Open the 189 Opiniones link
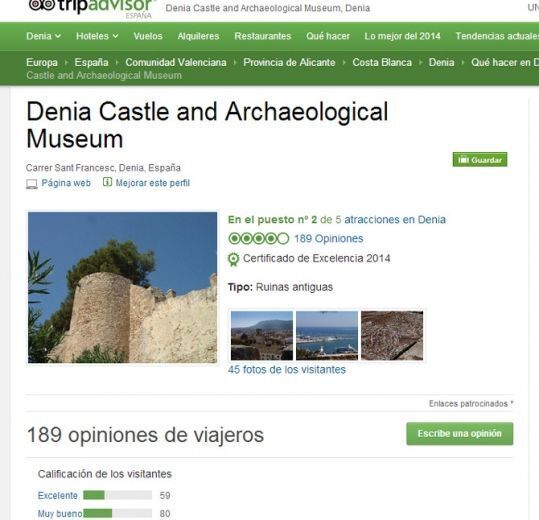Viewport: 539px width, 520px height. tap(329, 239)
